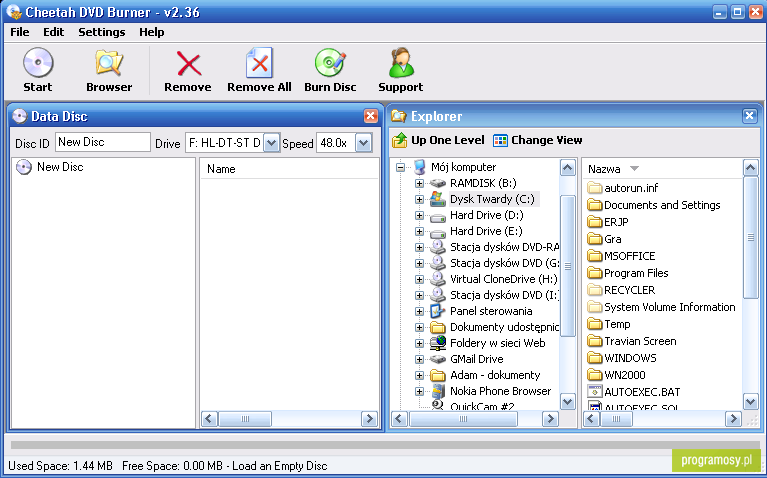Click Foldery w sieci Web globe icon
Image resolution: width=767 pixels, height=478 pixels.
click(438, 343)
